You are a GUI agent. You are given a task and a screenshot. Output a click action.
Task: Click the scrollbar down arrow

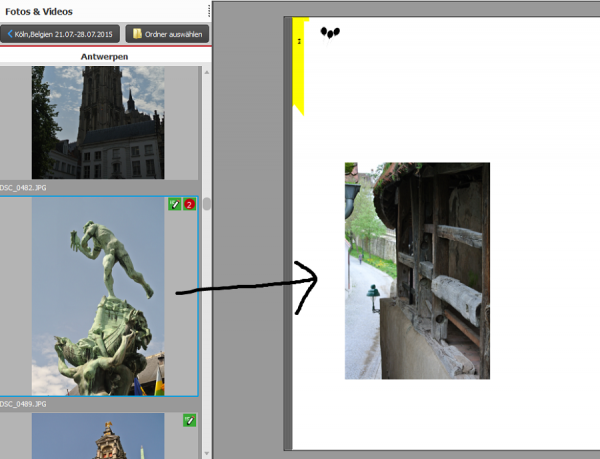(207, 454)
